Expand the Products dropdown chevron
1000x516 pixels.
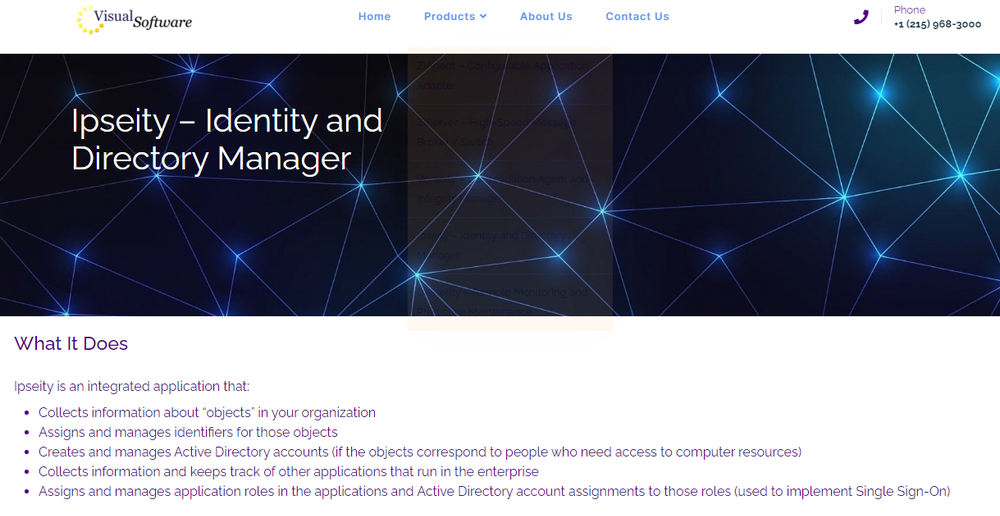[483, 17]
